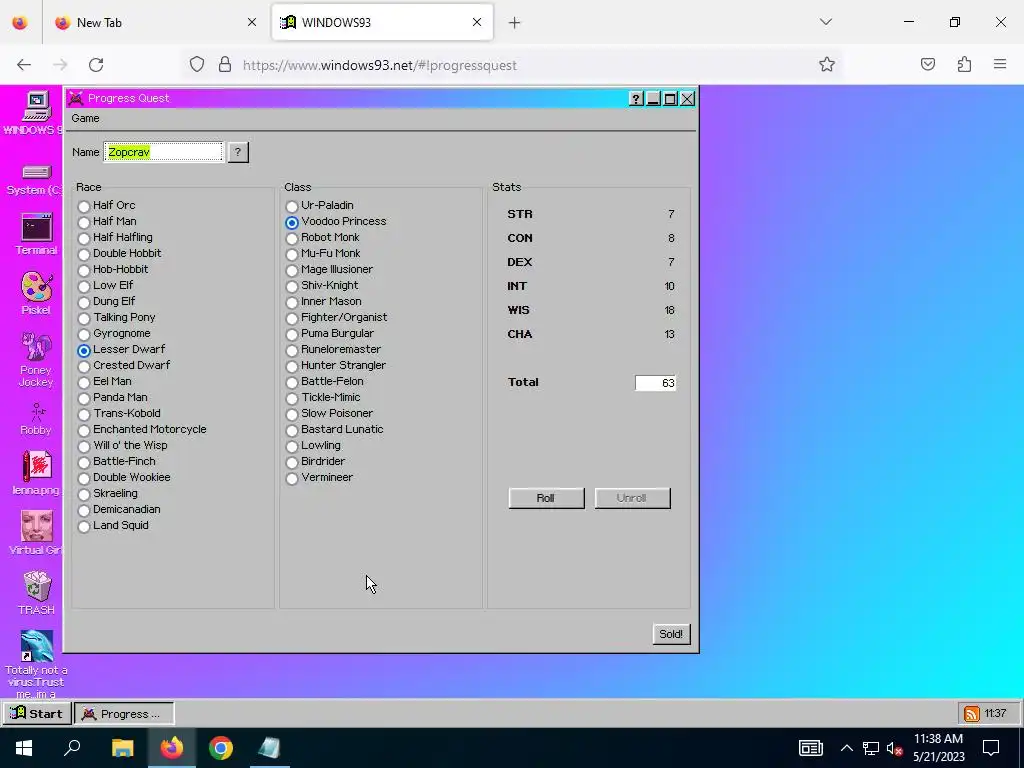Maximize the Progress Quest window
The width and height of the screenshot is (1024, 768).
[670, 99]
